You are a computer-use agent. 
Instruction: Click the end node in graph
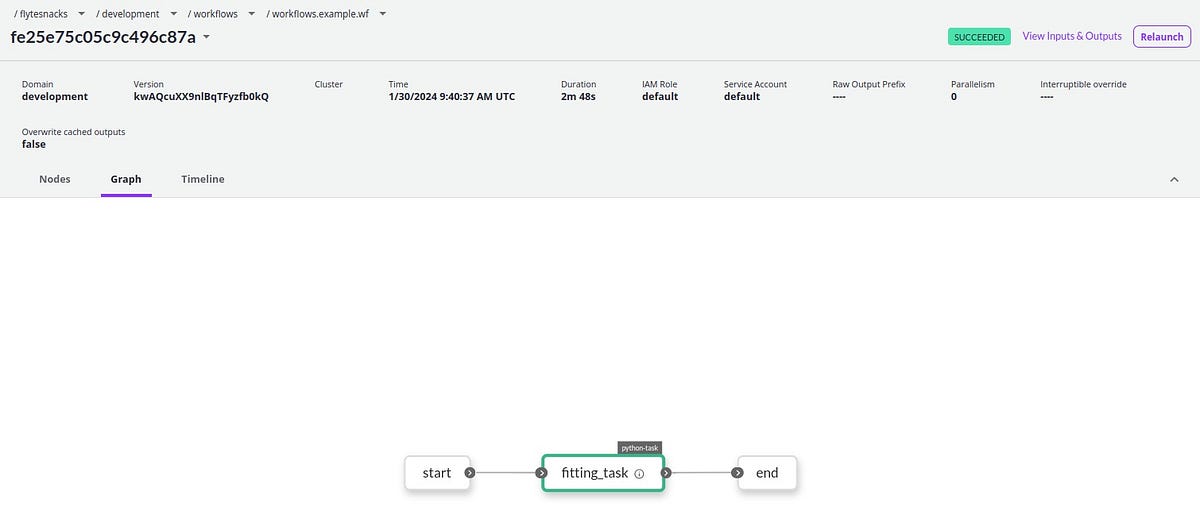[767, 473]
